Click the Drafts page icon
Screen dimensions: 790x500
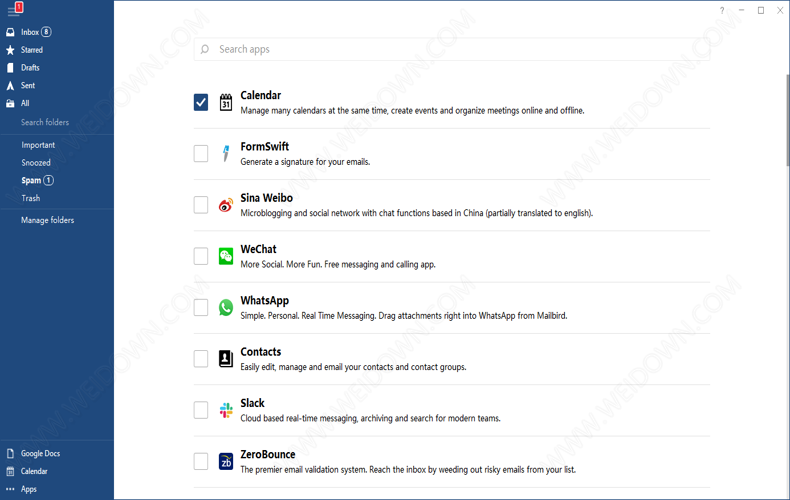click(10, 68)
